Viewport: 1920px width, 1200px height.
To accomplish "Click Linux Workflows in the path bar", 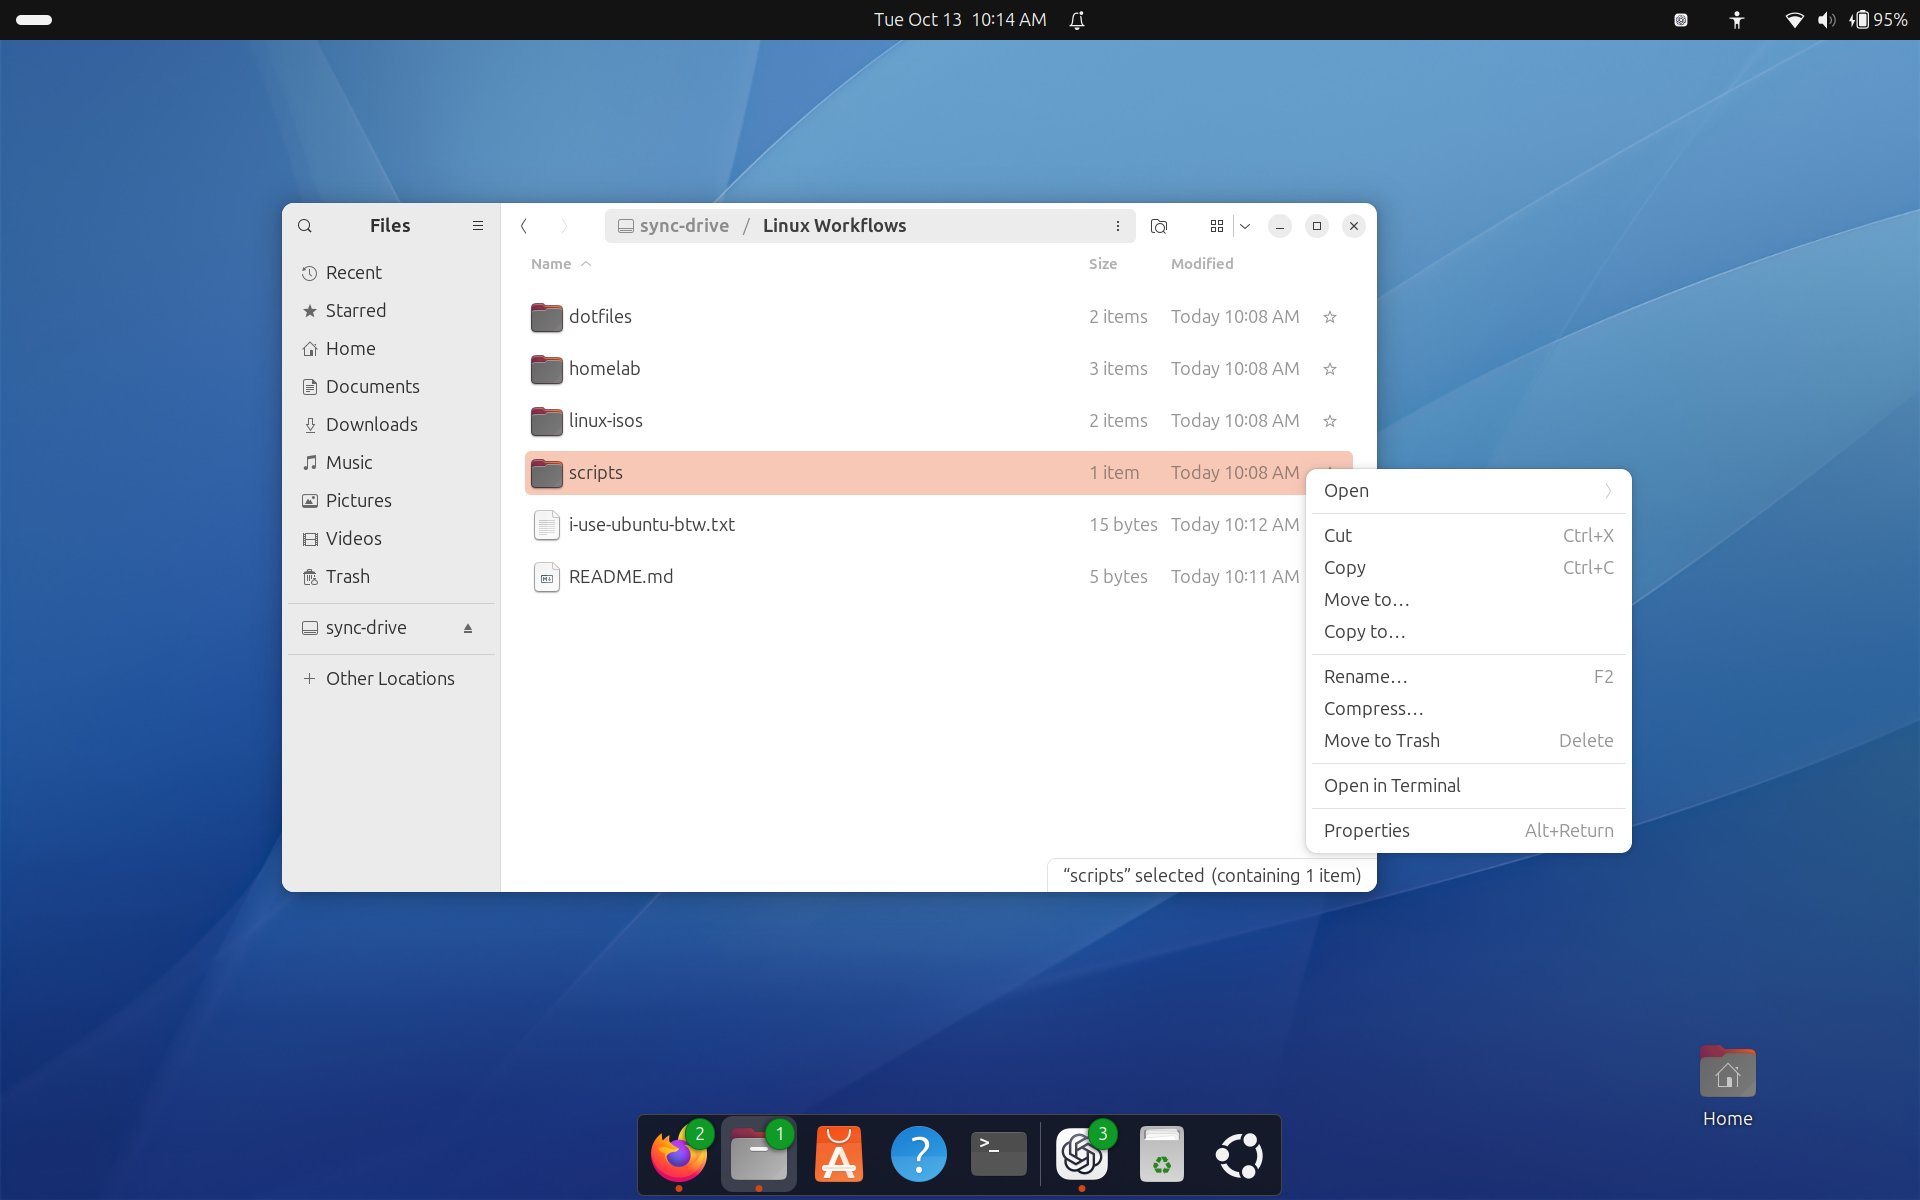I will pyautogui.click(x=834, y=226).
